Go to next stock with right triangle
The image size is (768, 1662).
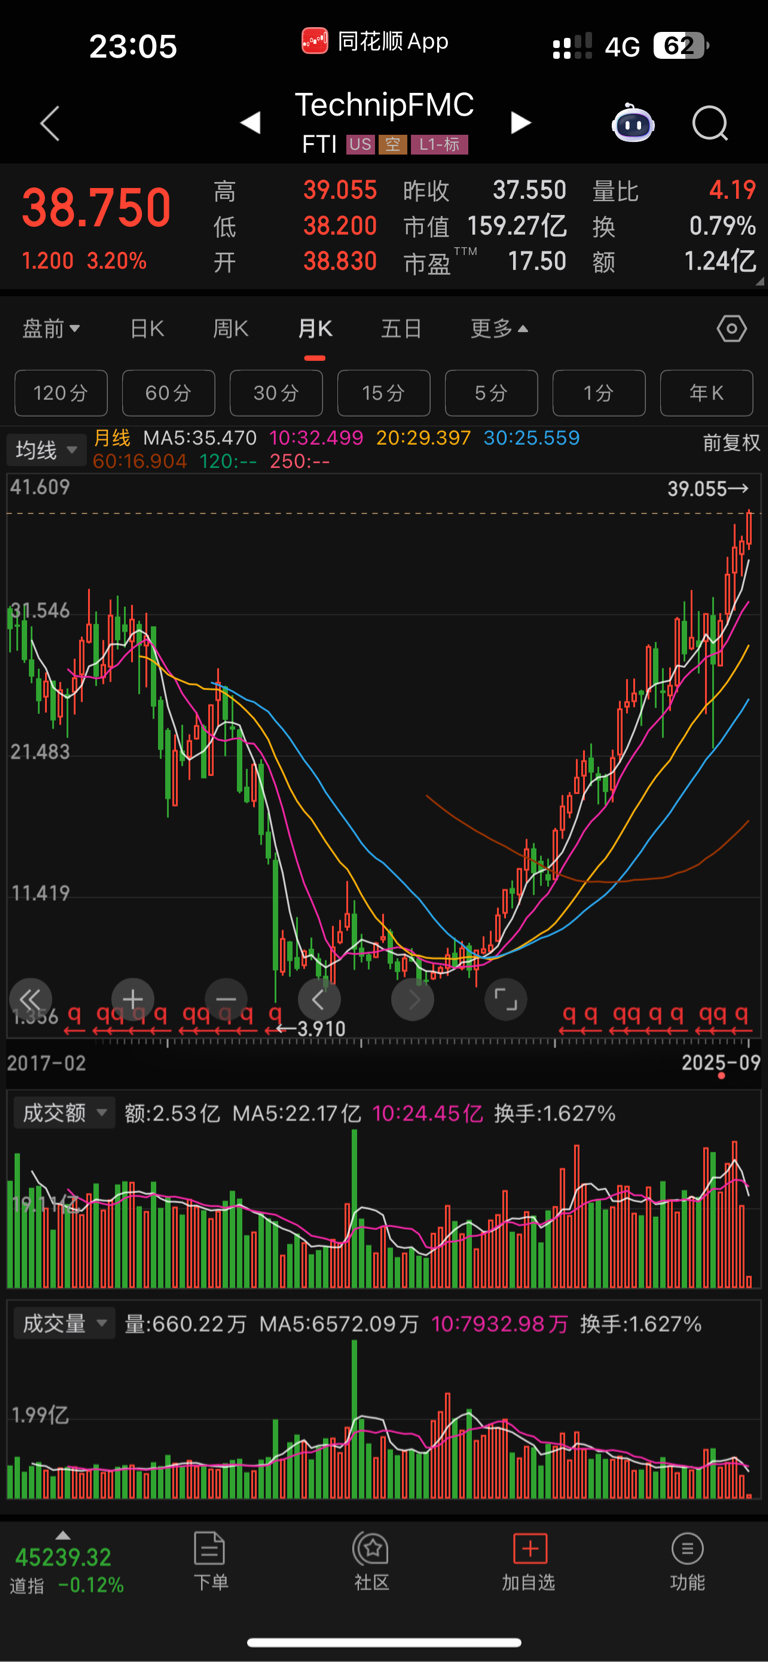coord(520,123)
